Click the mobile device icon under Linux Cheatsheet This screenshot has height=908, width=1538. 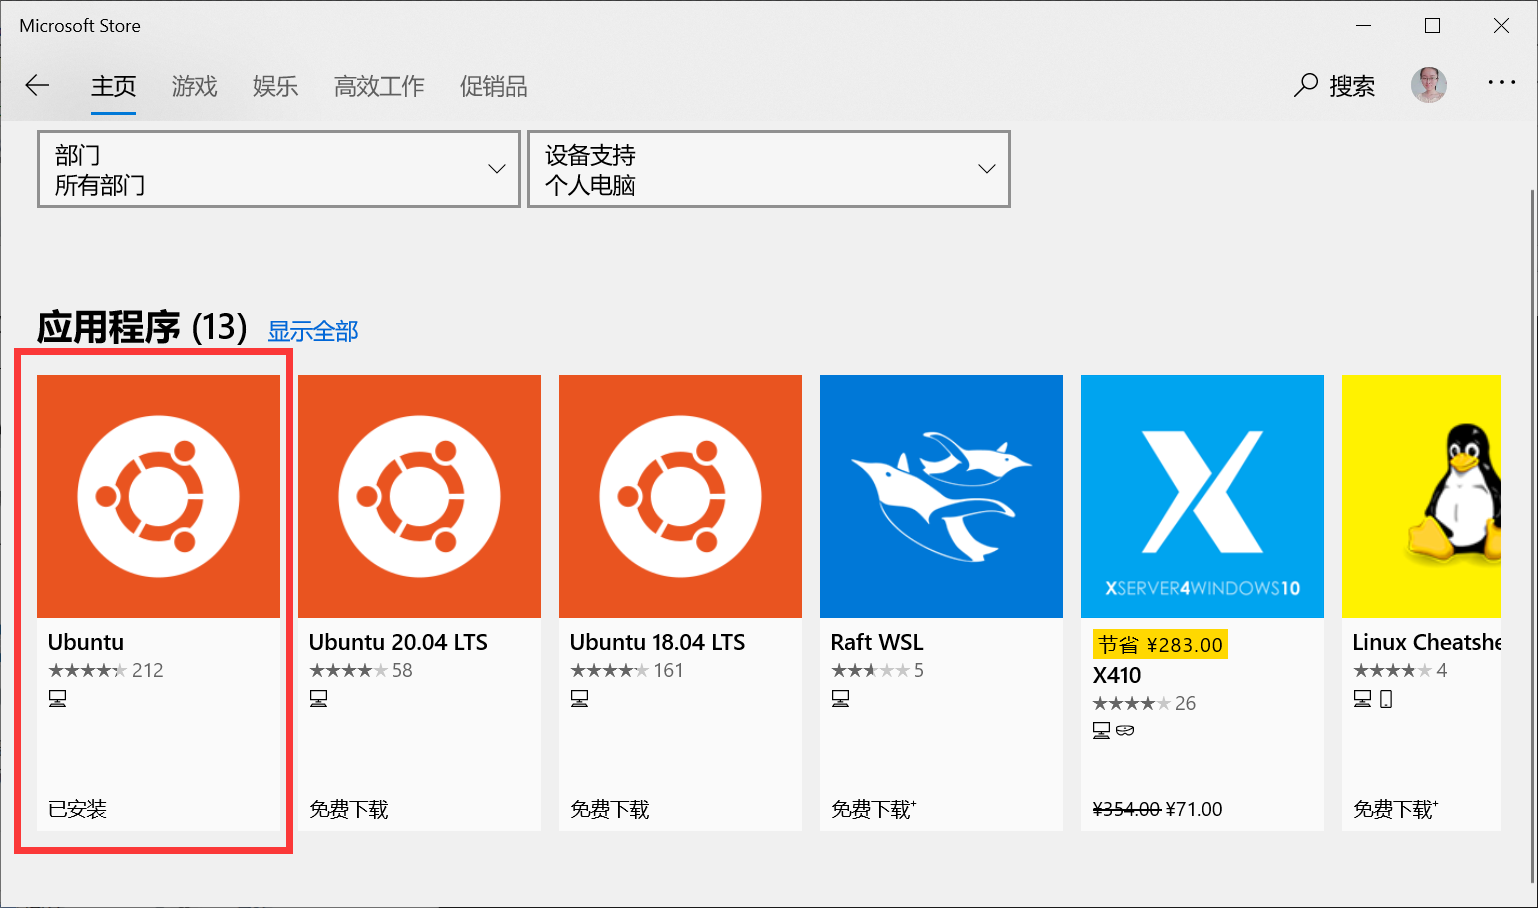(x=1386, y=699)
